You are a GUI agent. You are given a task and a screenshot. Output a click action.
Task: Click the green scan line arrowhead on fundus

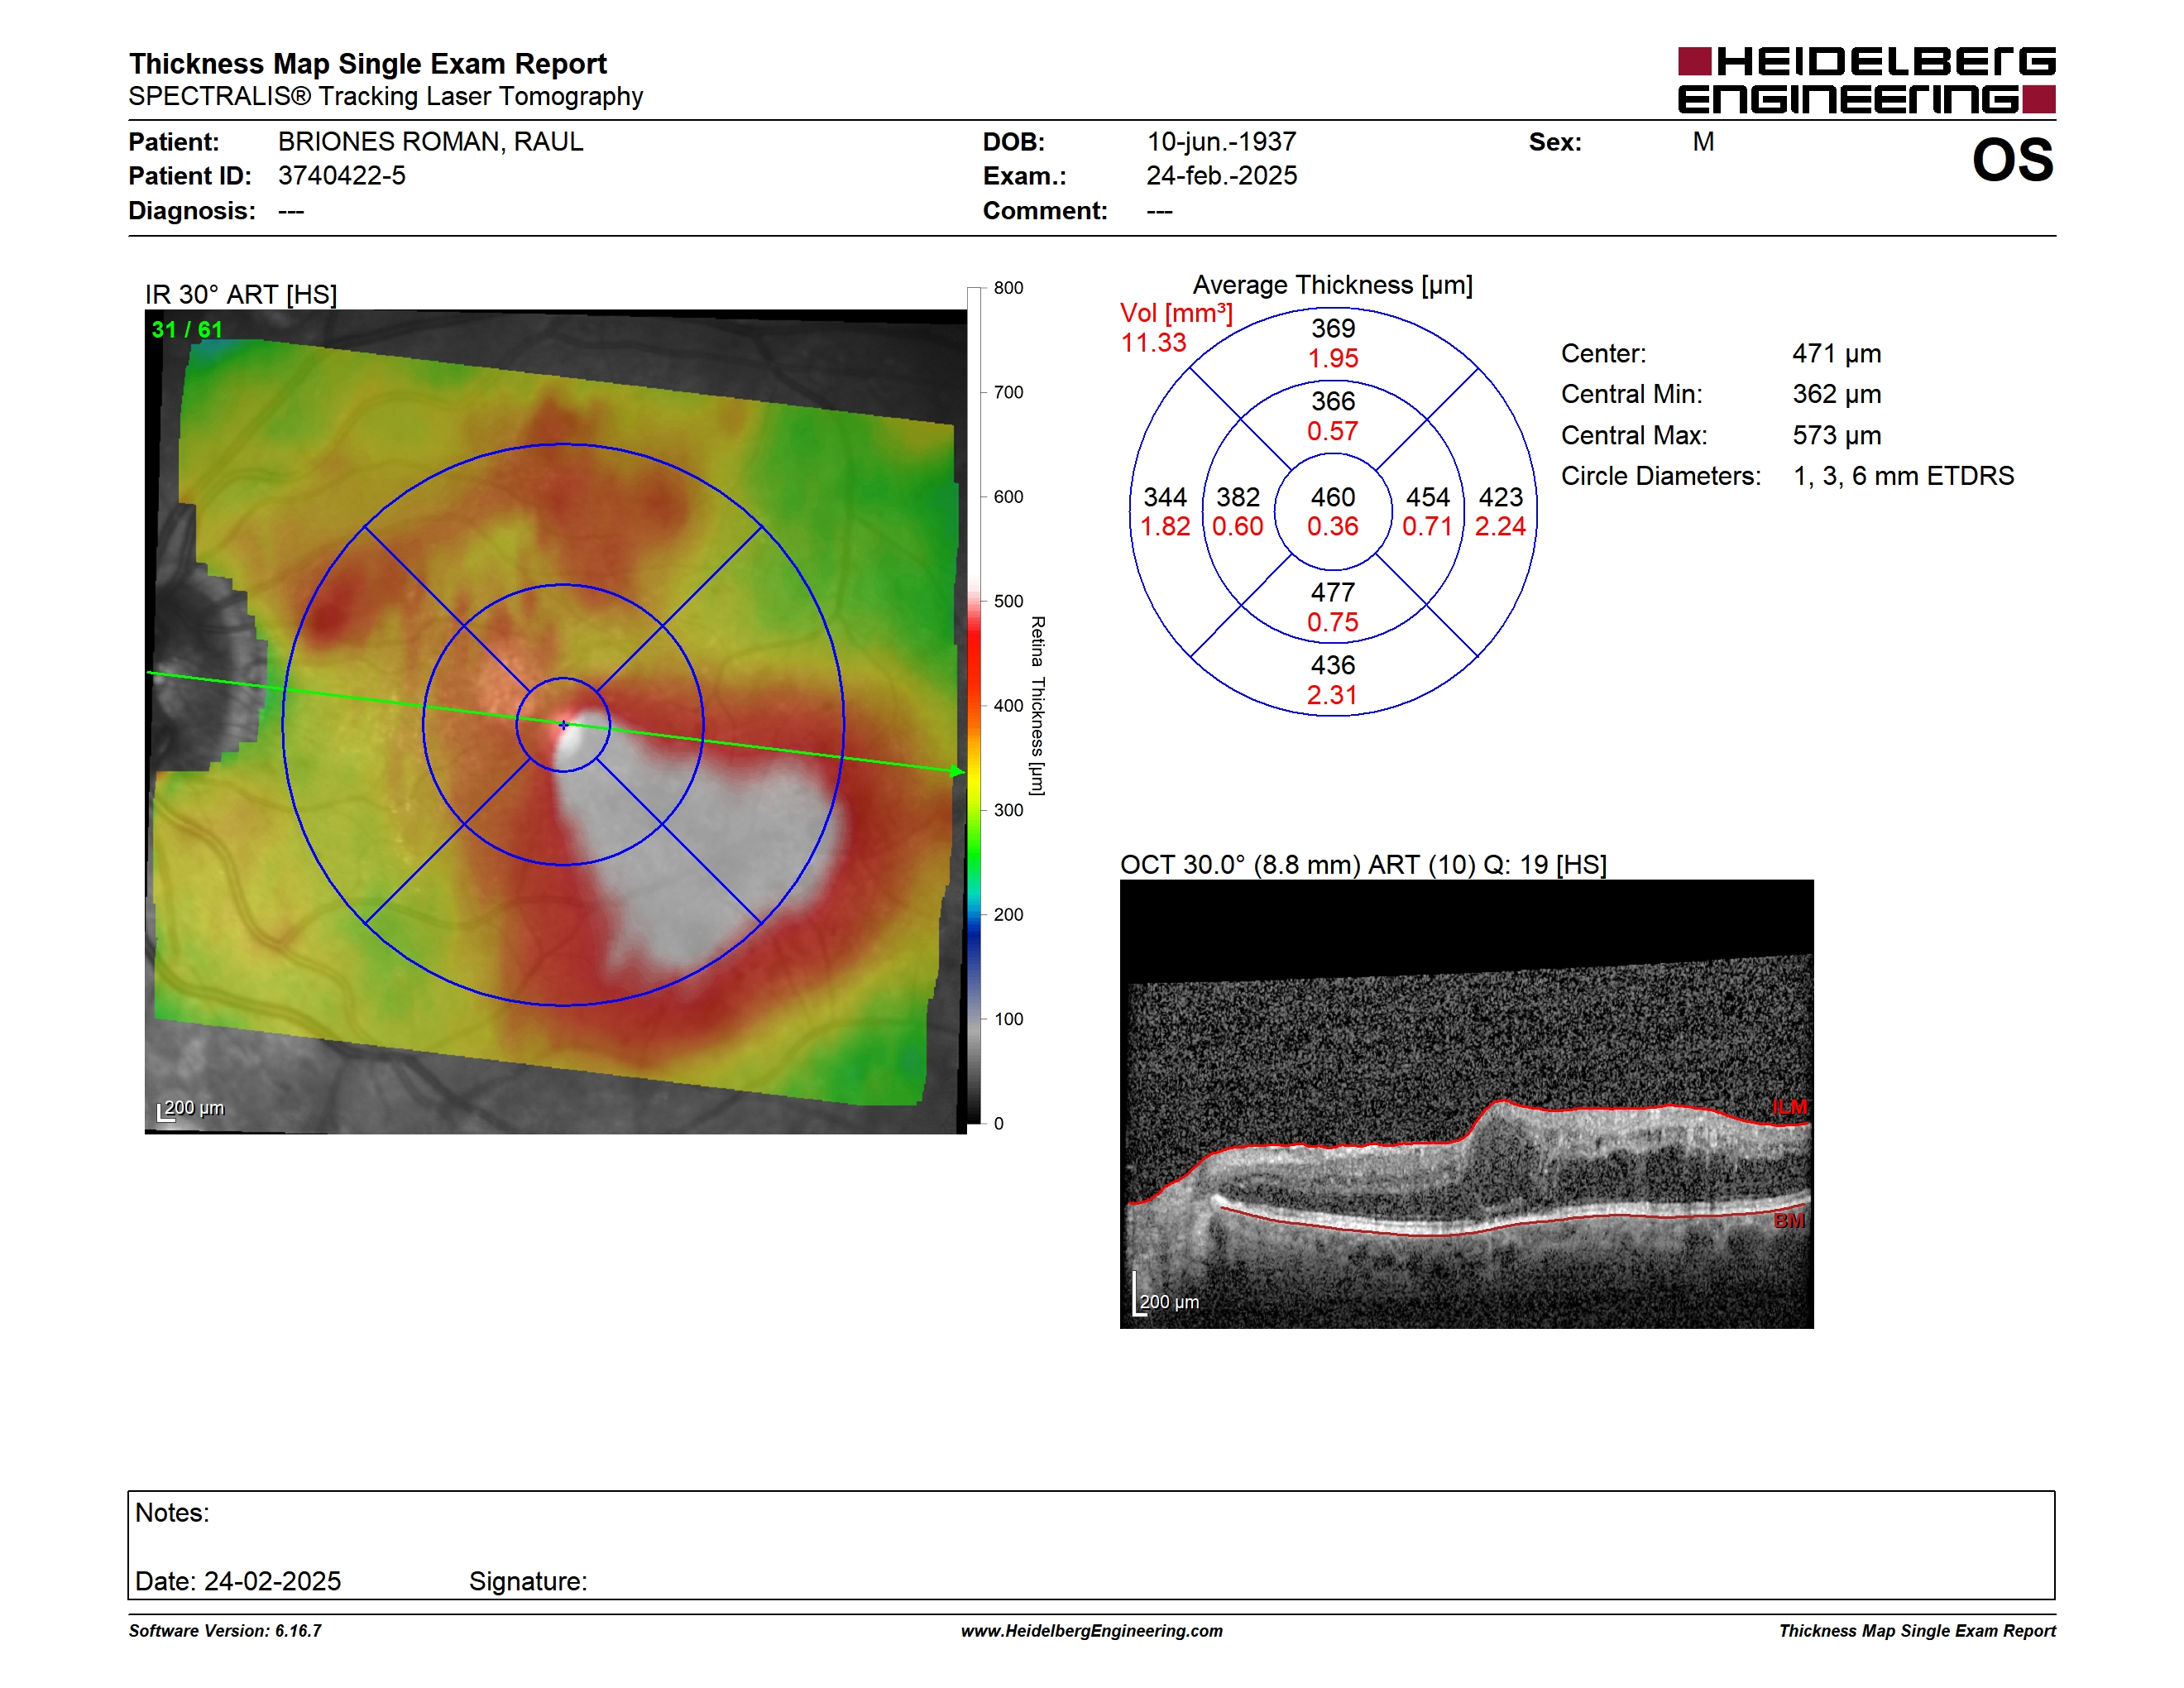957,771
